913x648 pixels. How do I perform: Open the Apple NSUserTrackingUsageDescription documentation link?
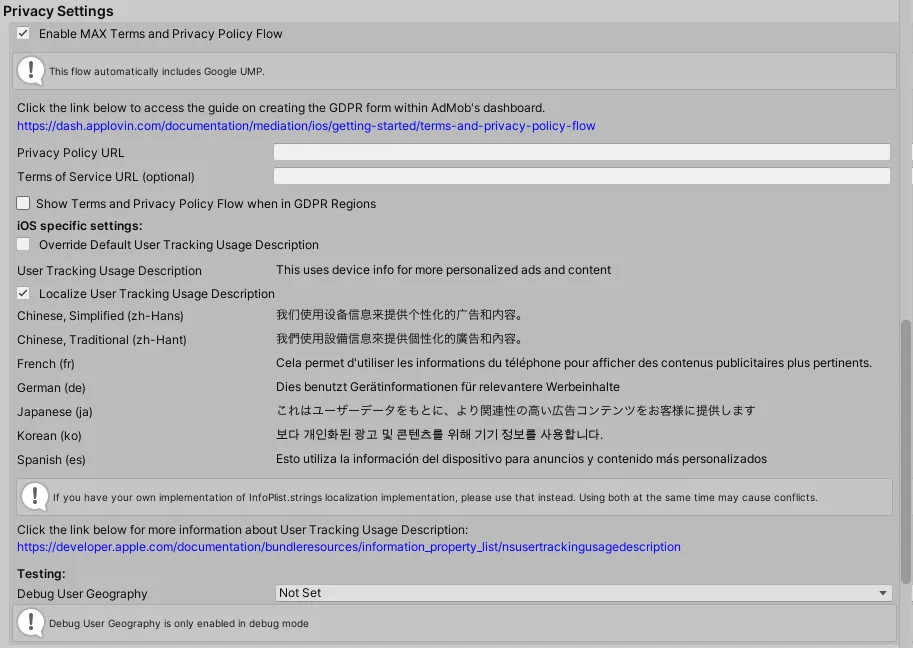350,547
